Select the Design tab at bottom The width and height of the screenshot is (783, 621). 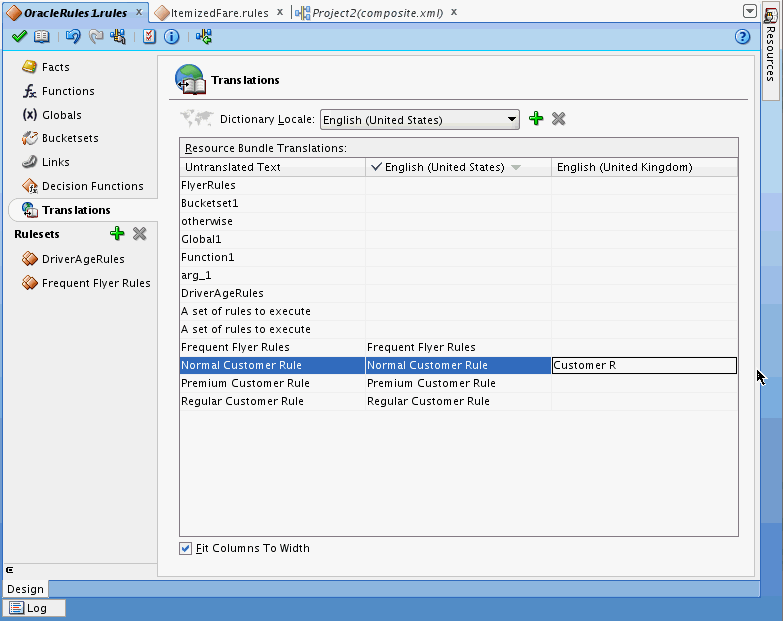tap(25, 589)
